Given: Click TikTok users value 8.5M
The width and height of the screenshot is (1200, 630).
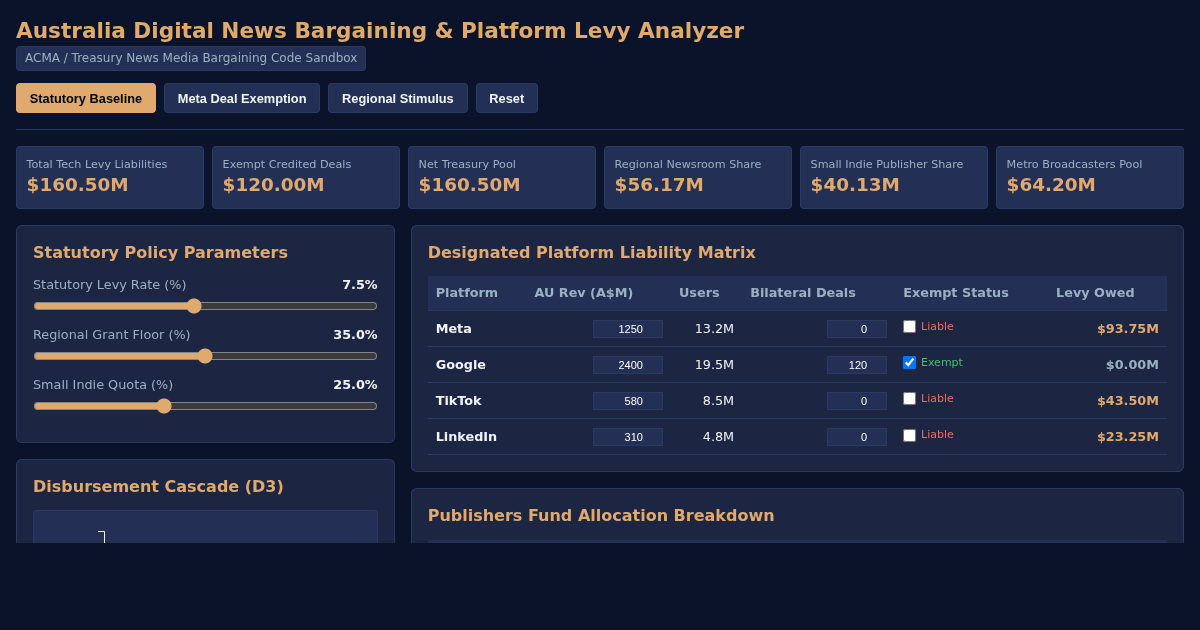Looking at the screenshot, I should click(x=718, y=401).
